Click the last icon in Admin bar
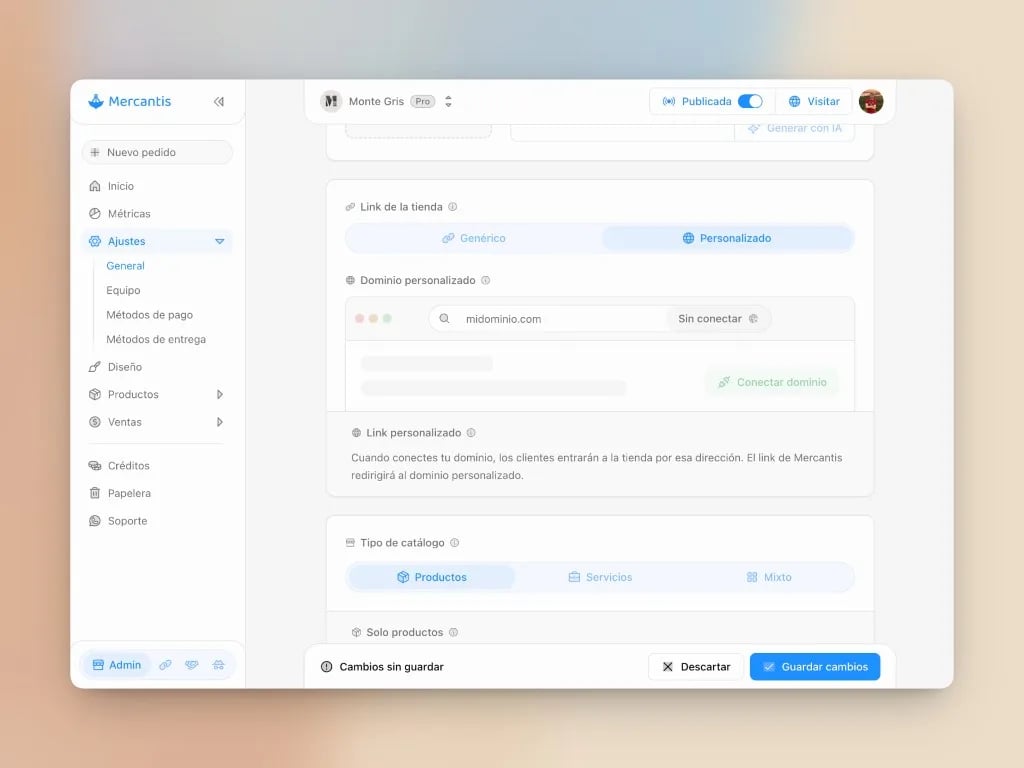Image resolution: width=1024 pixels, height=768 pixels. pyautogui.click(x=218, y=665)
